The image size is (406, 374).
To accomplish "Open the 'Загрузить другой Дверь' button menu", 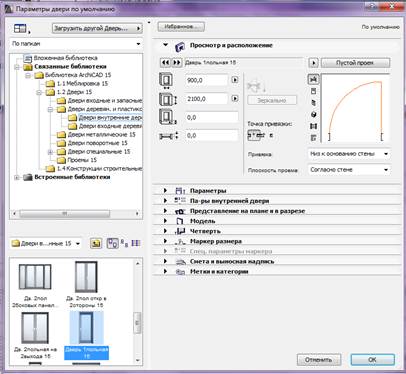I will tap(97, 29).
